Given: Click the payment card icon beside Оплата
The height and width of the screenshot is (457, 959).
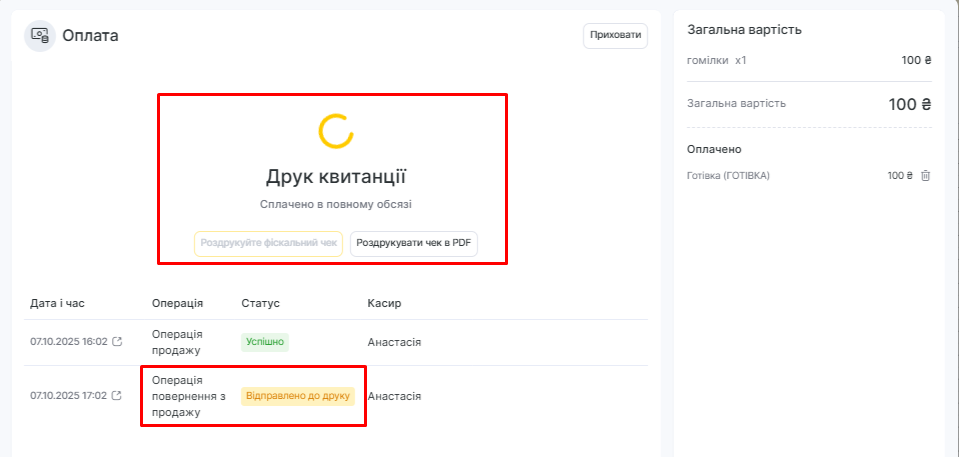Looking at the screenshot, I should tap(40, 35).
